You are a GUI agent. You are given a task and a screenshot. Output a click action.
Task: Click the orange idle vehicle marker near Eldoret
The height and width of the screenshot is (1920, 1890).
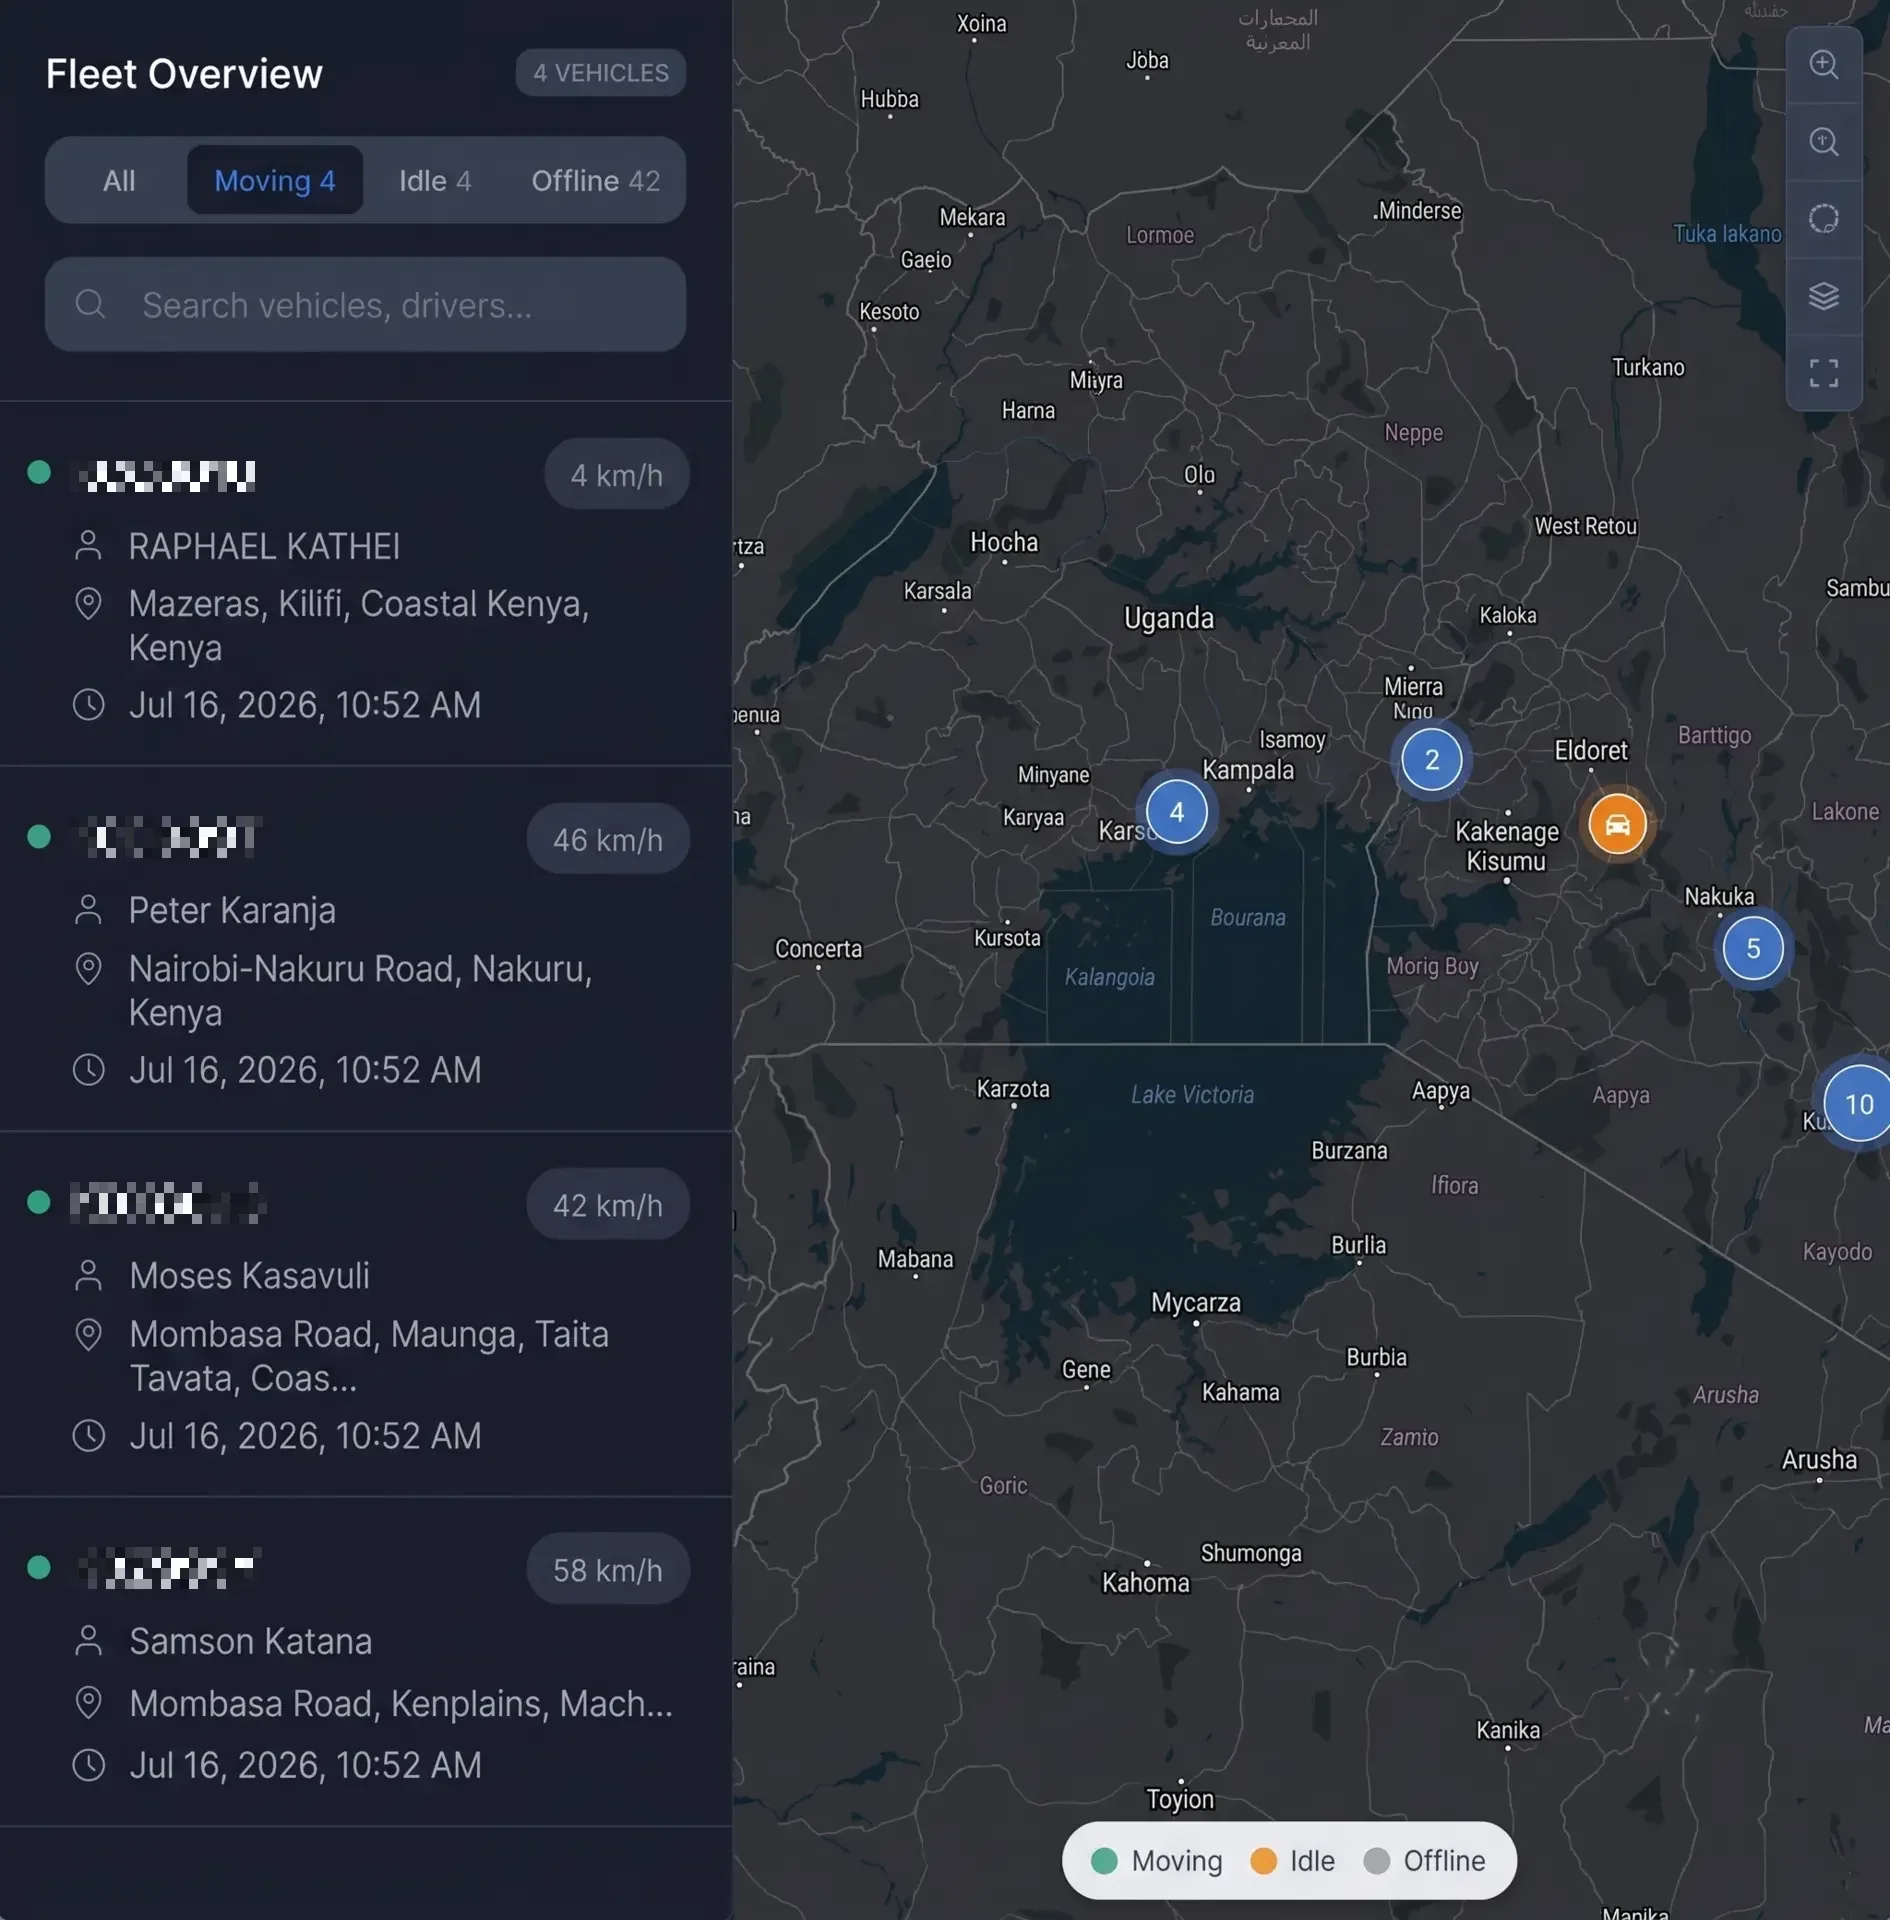point(1617,825)
